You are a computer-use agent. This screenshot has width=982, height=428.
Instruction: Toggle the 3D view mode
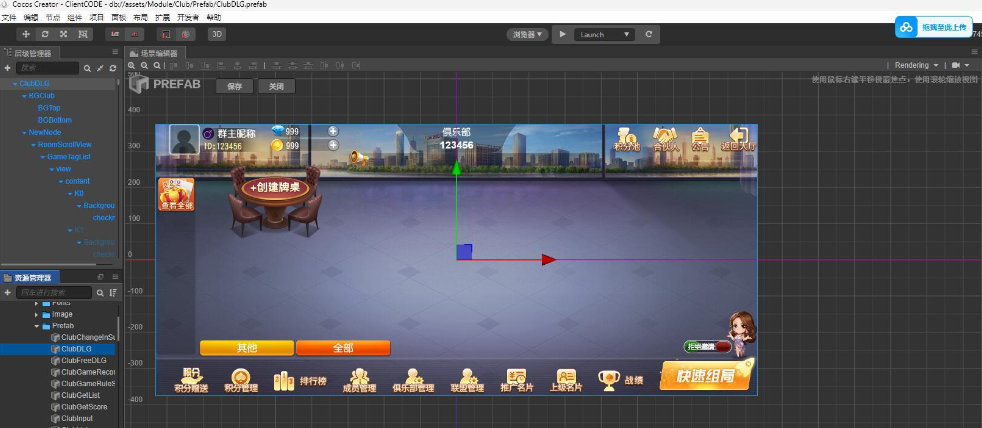[217, 34]
